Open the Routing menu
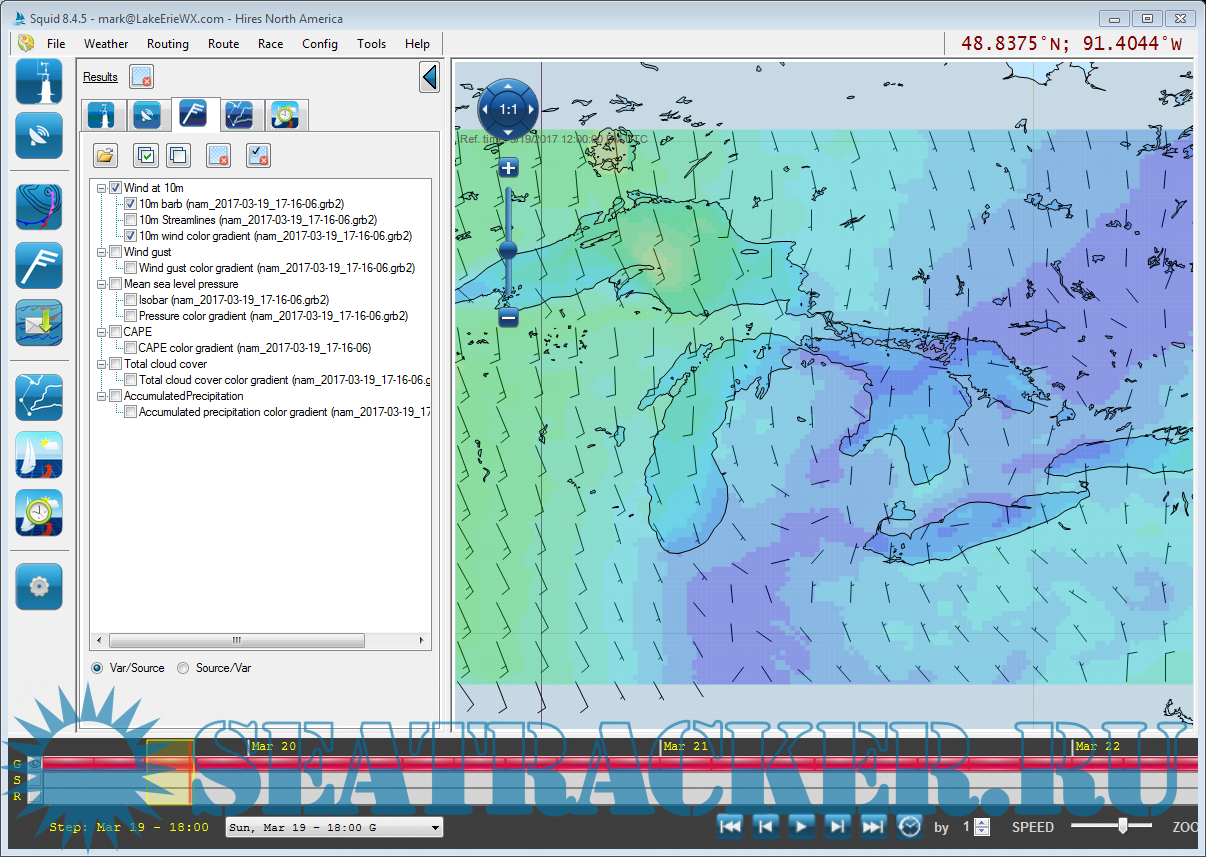This screenshot has width=1206, height=857. coord(167,44)
